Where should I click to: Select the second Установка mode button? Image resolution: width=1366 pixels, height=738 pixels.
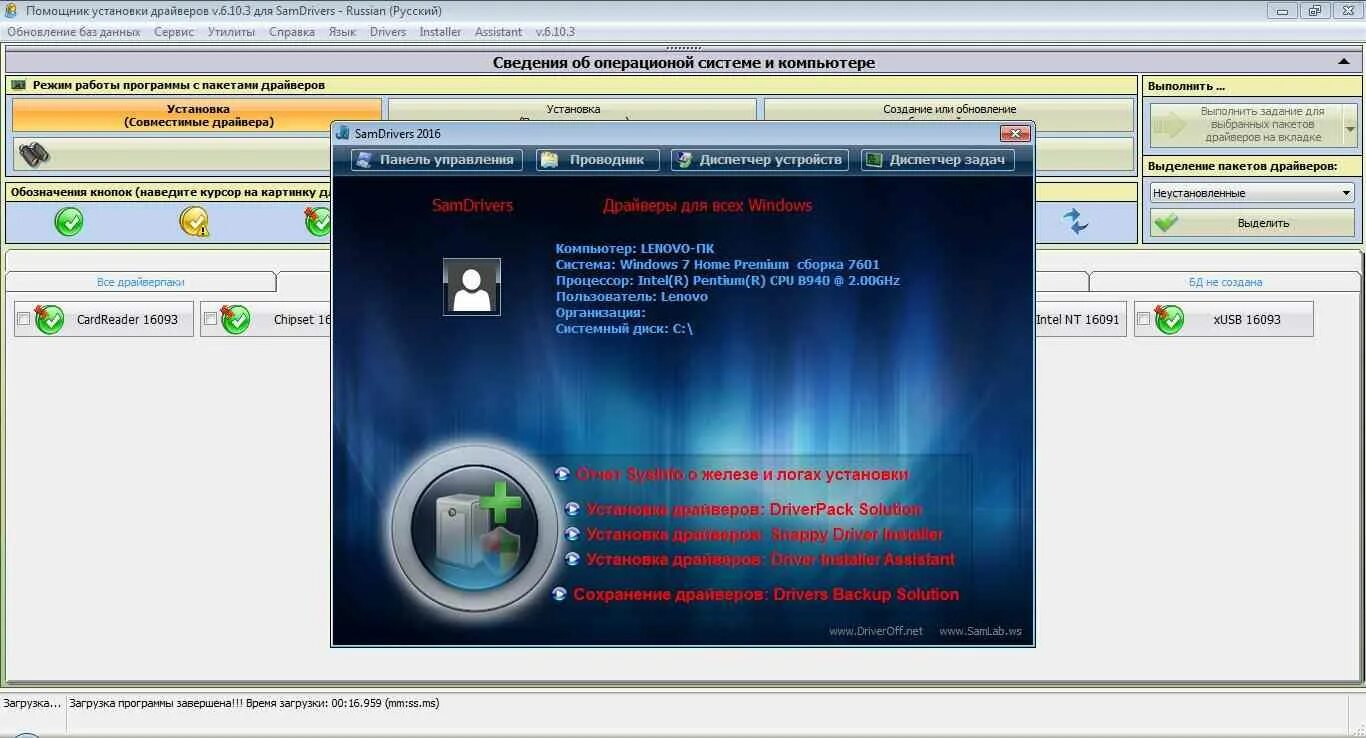click(573, 110)
